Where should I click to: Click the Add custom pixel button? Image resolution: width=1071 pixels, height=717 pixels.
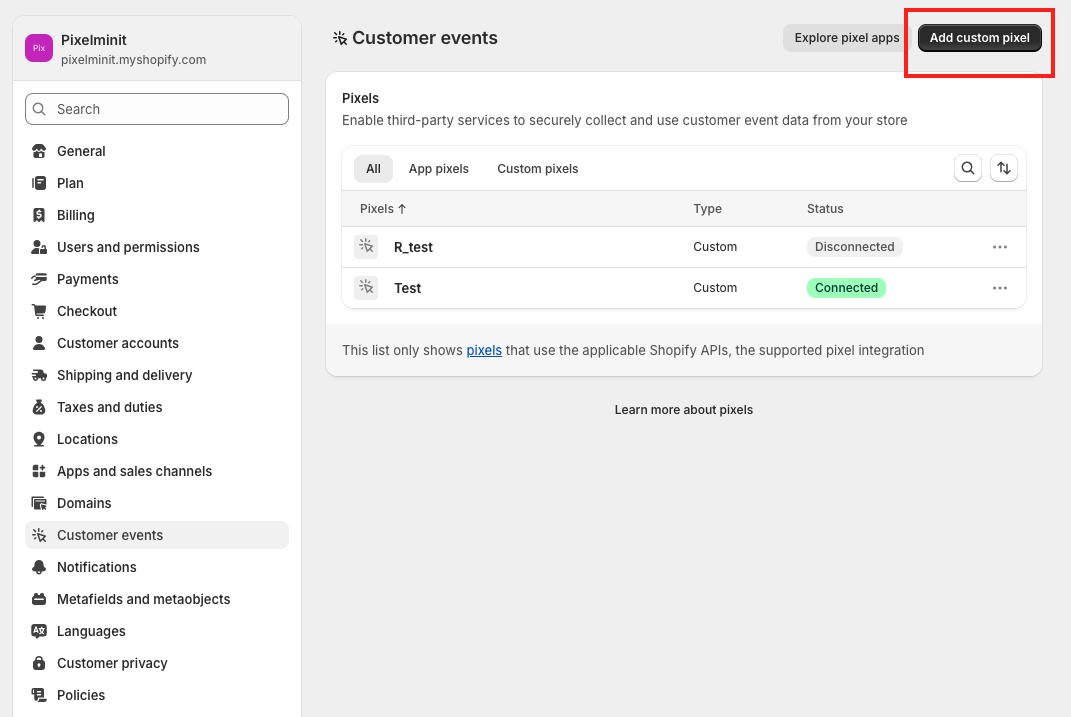(980, 38)
